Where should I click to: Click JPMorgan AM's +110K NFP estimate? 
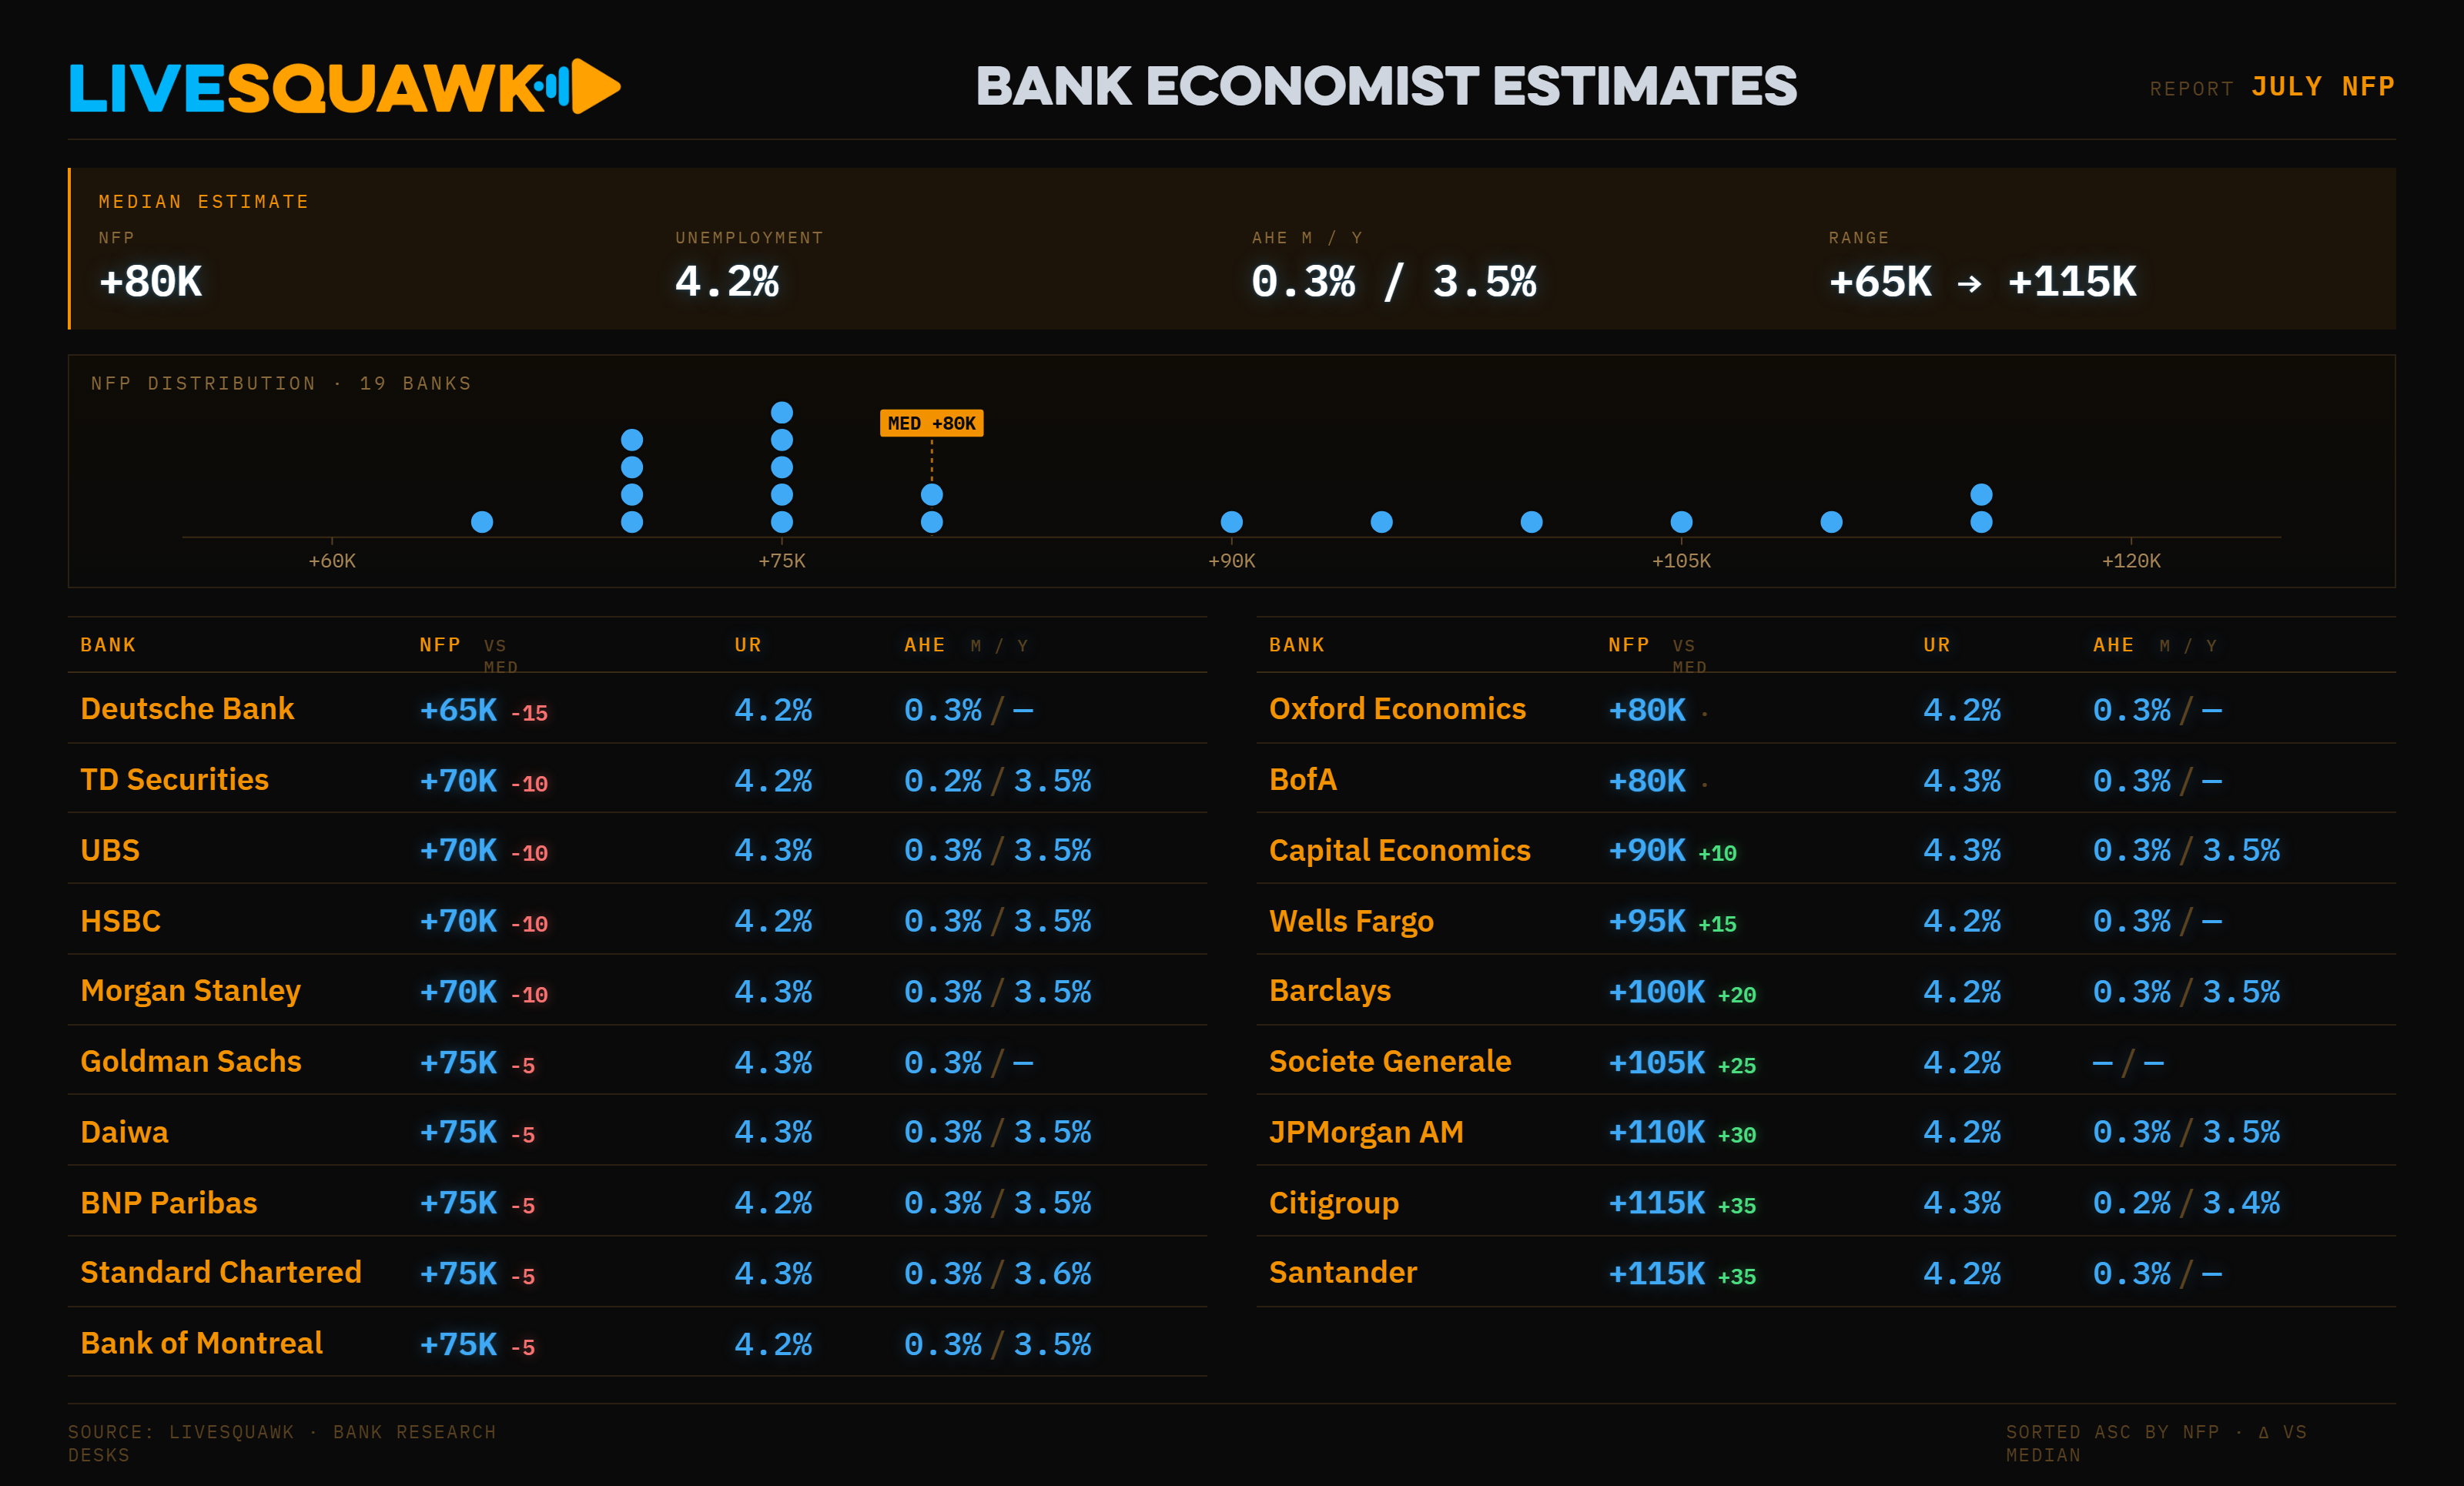click(x=1657, y=1132)
